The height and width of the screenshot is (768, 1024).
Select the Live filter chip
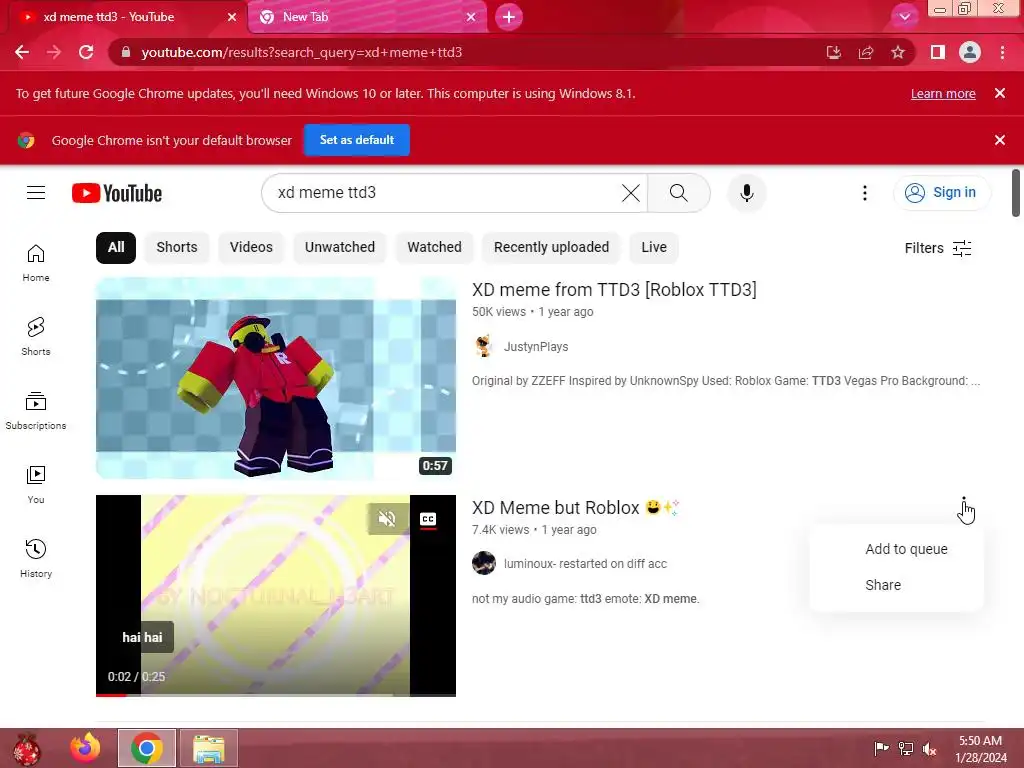point(654,248)
